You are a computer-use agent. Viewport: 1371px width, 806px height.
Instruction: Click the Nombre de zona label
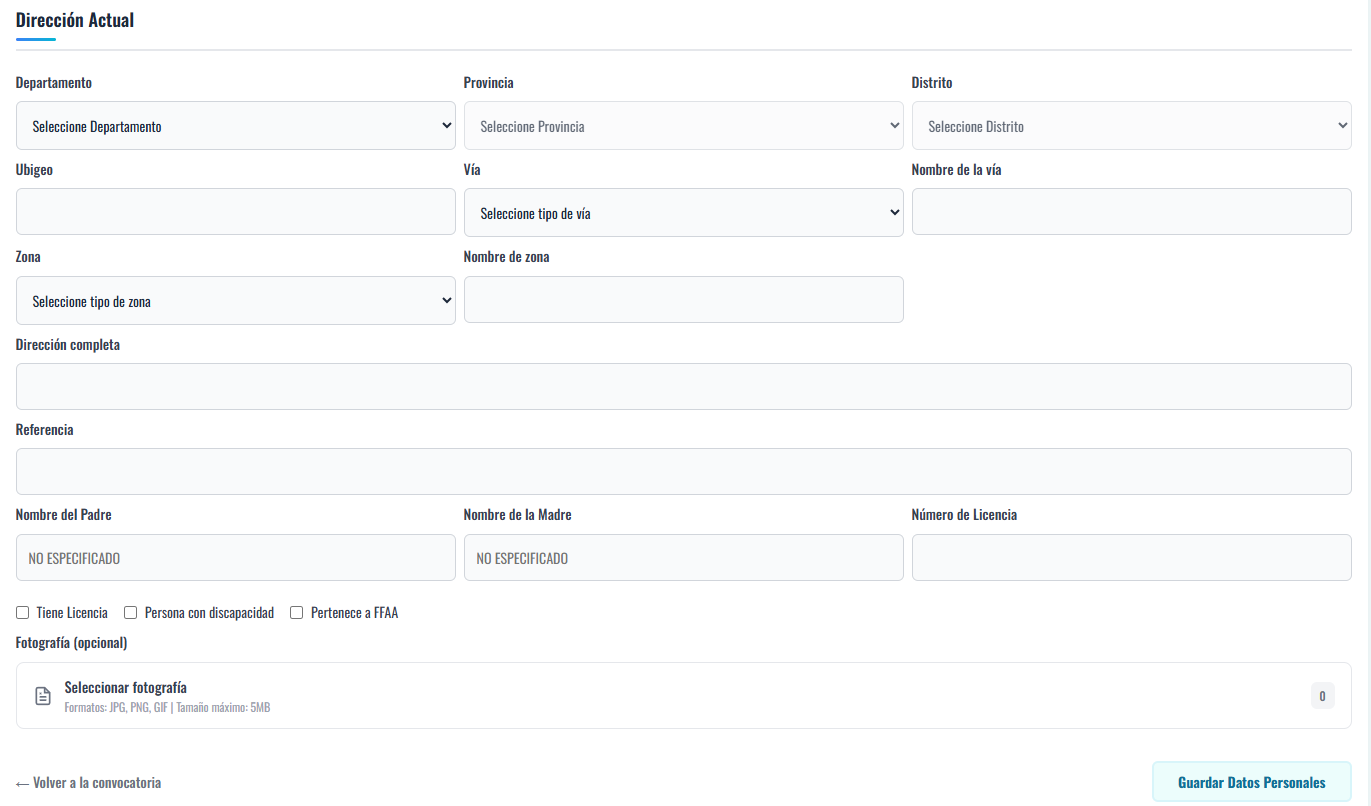tap(507, 257)
